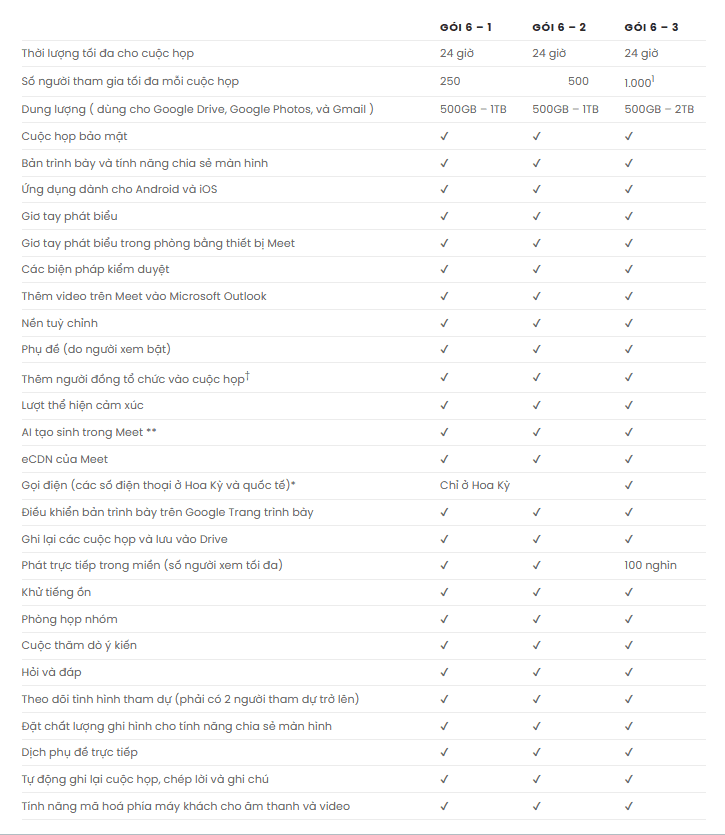Click the GÓI 6 – 1 checkmark for Phòng họp nhóm
Screen dimensions: 725x835
(444, 619)
